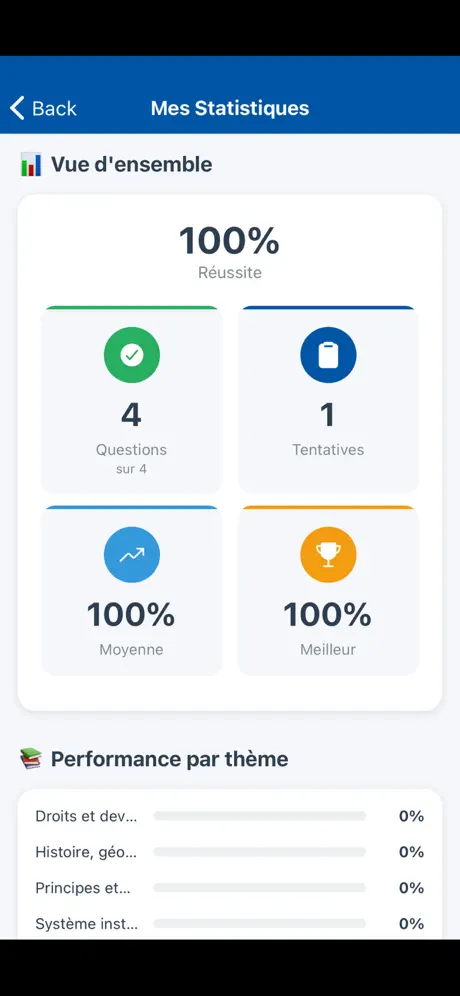Viewport: 460px width, 996px height.
Task: Open the Tentatives count card
Action: [328, 400]
